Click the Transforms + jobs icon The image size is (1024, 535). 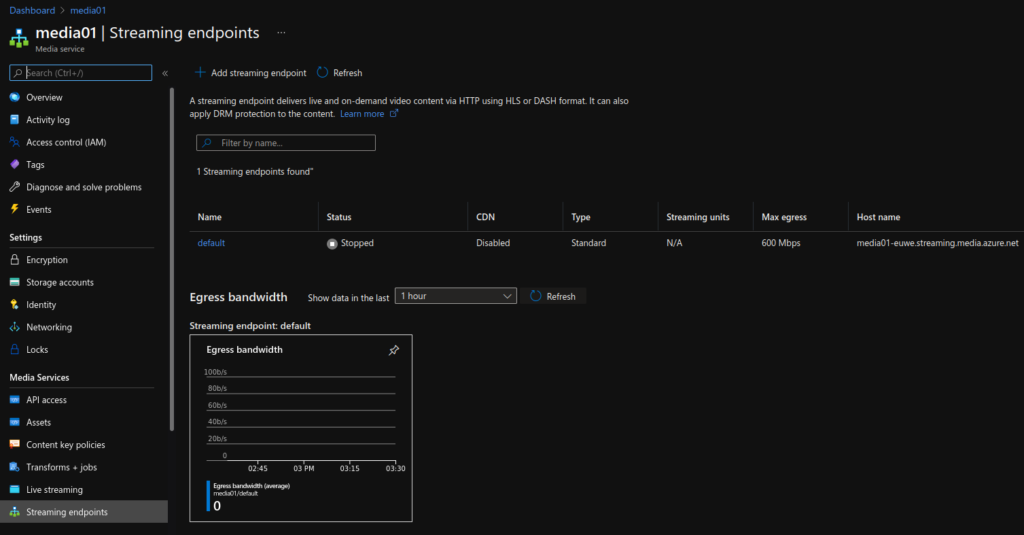(14, 467)
